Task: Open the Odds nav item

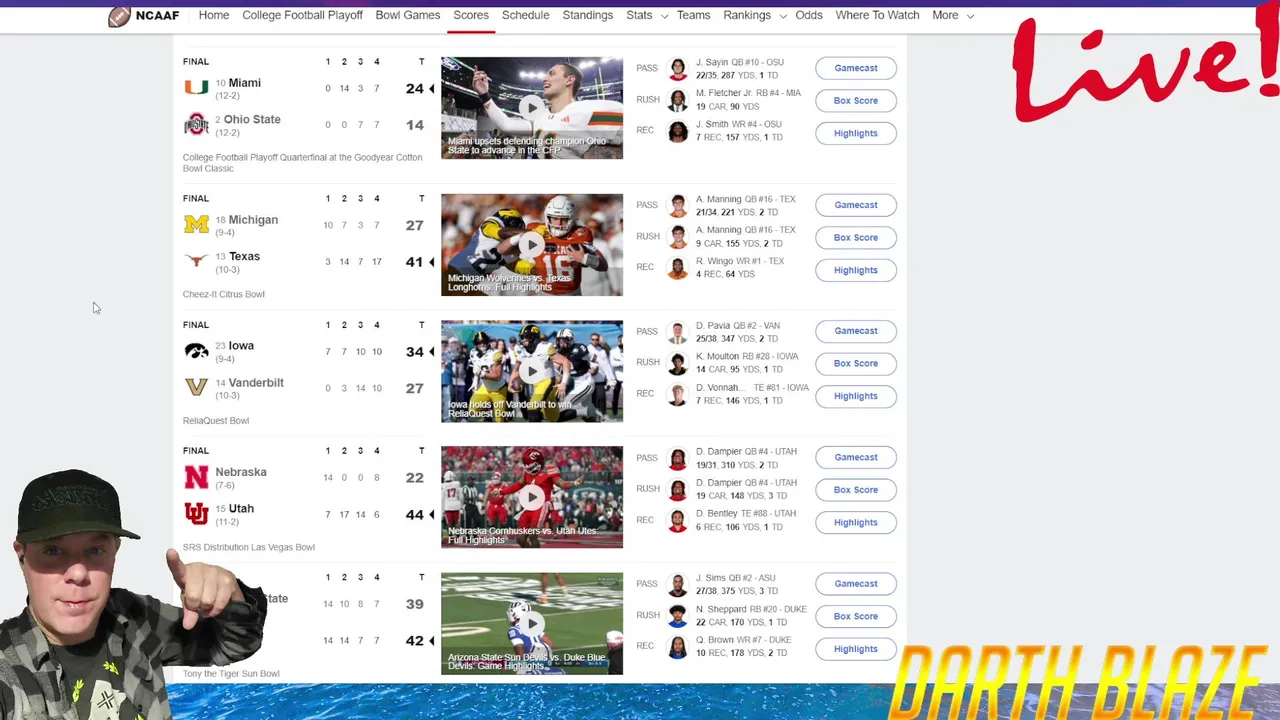Action: click(x=809, y=15)
